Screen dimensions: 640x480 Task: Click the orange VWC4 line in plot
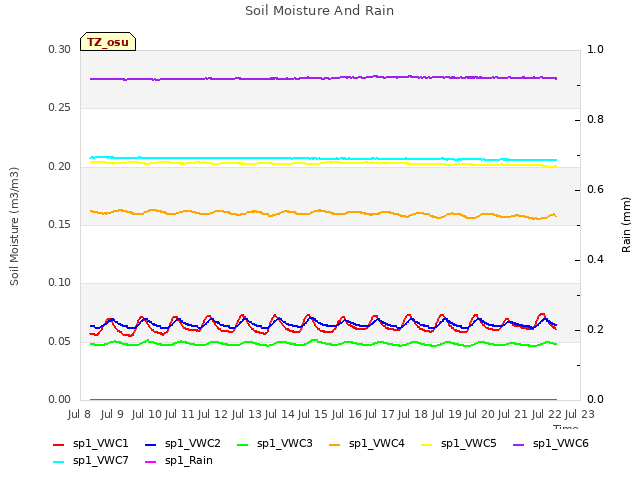(323, 213)
